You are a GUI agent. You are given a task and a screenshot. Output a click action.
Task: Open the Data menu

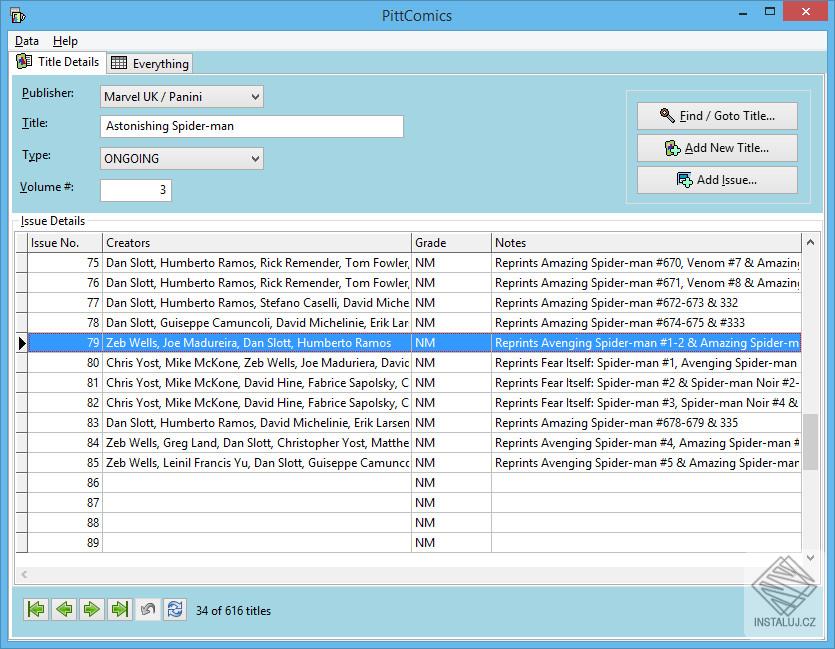click(x=27, y=41)
